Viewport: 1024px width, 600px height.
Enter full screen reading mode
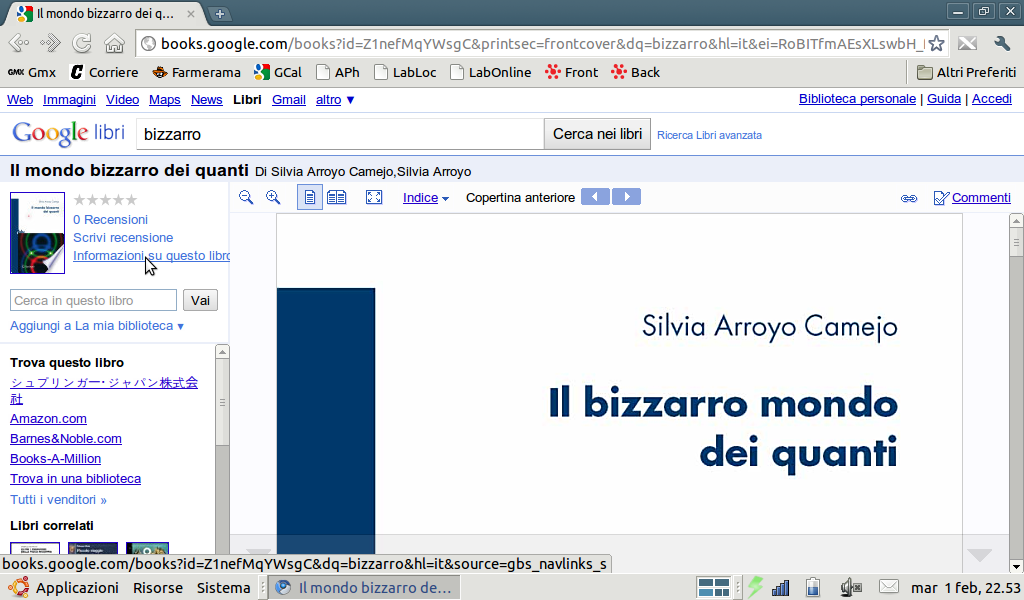374,197
